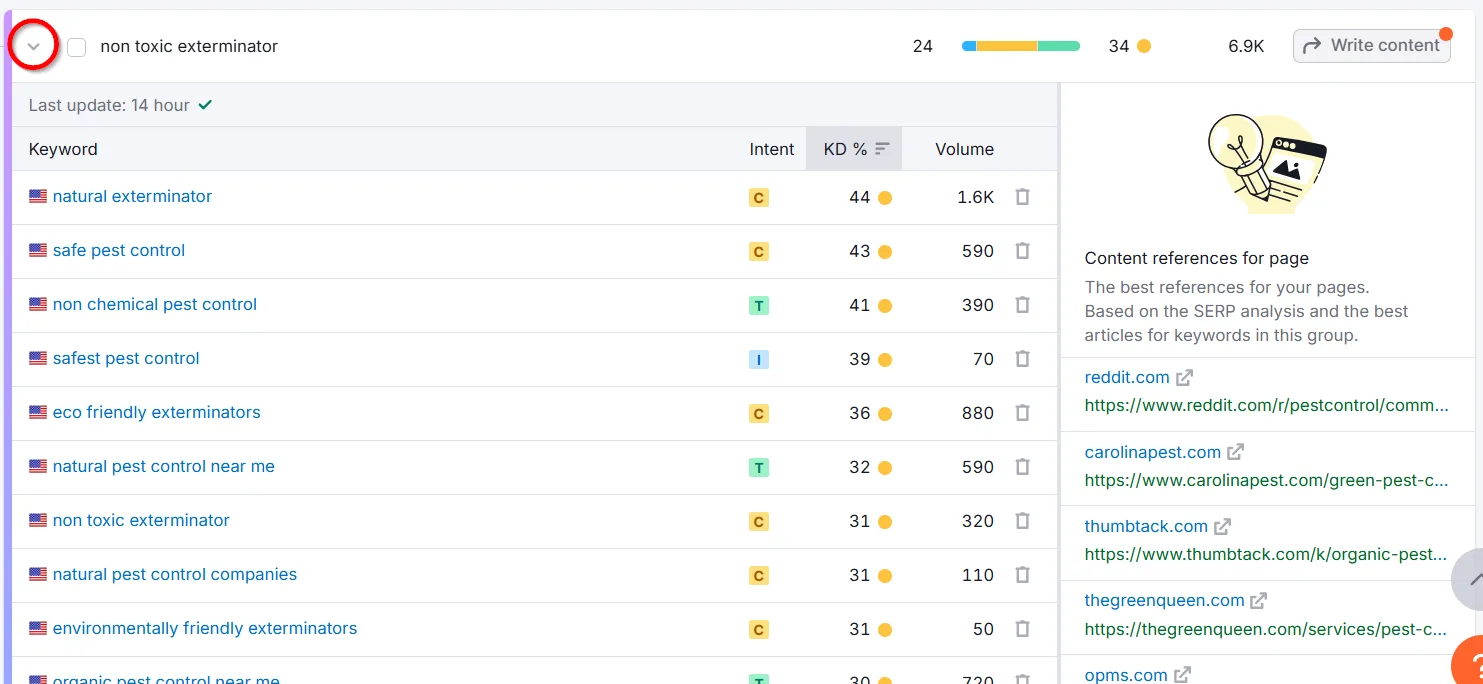Image resolution: width=1483 pixels, height=684 pixels.
Task: Click KD value 44 for natural exterminator
Action: (x=860, y=197)
